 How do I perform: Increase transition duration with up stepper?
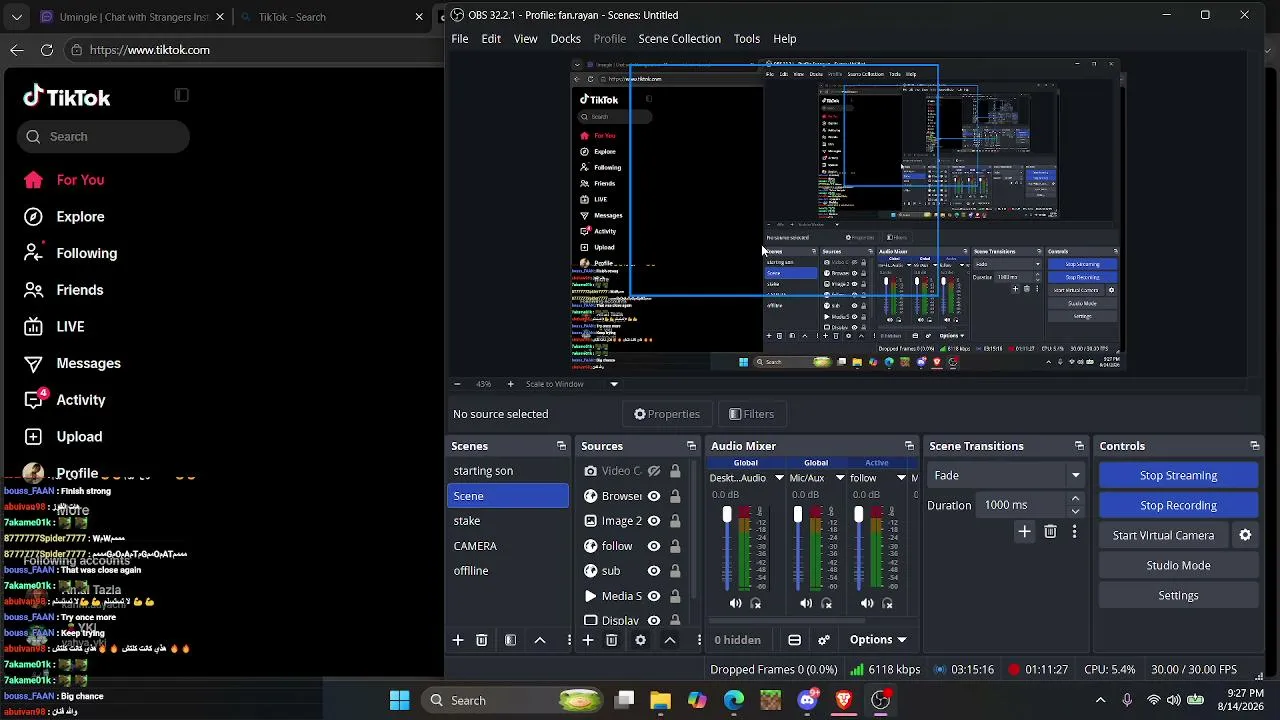pos(1075,499)
